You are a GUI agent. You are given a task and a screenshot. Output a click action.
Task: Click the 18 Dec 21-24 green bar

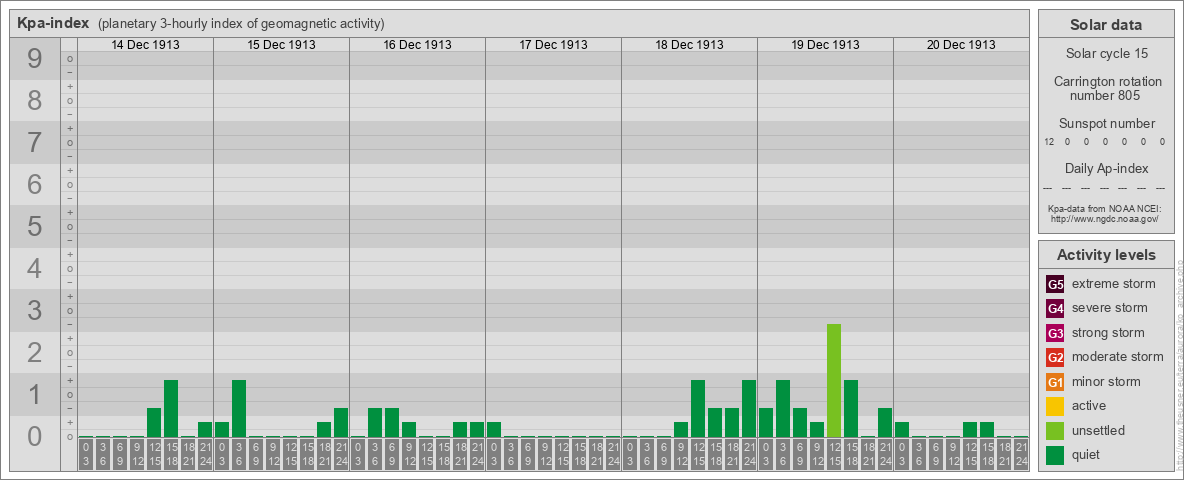coord(749,408)
